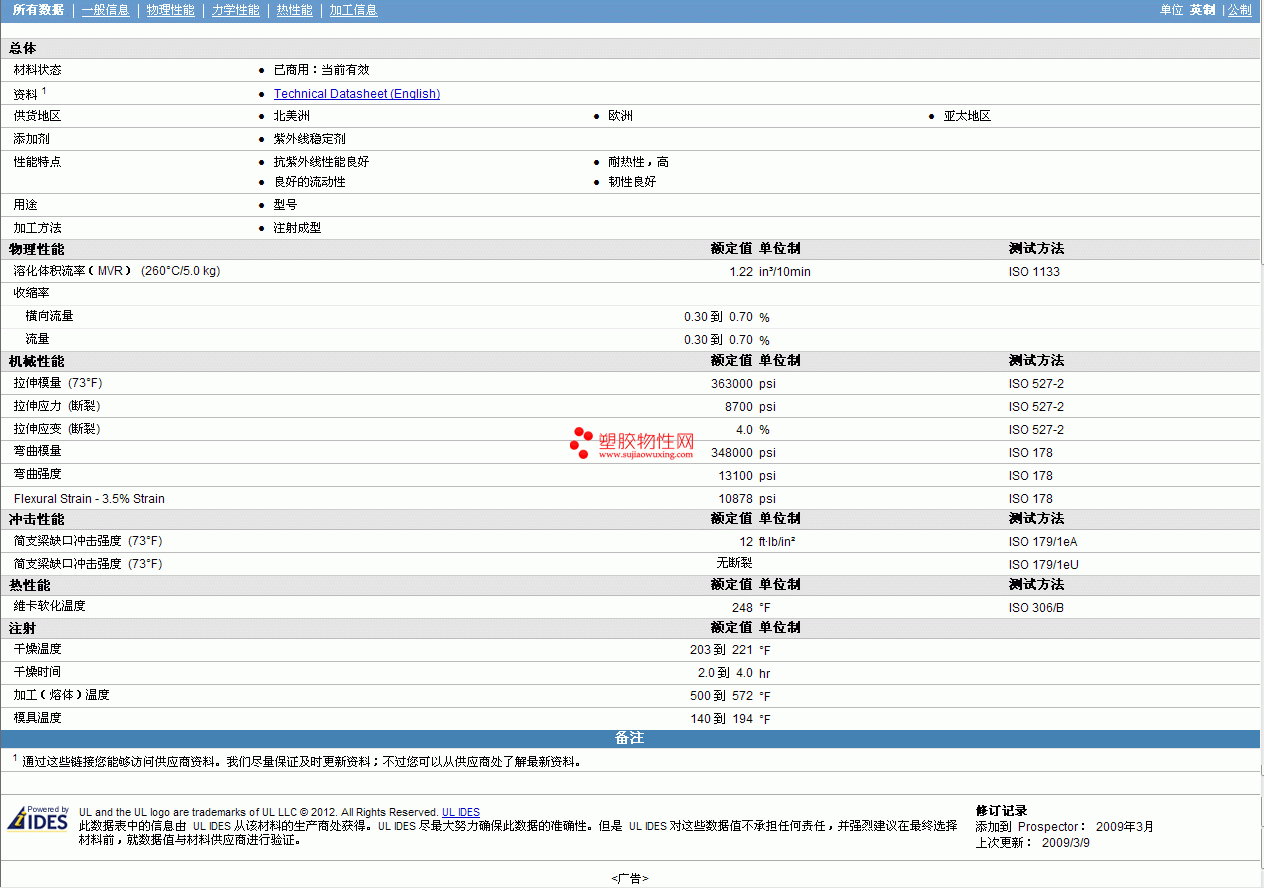Viewport: 1264px width, 888px height.
Task: Click the 韧性良好 feature
Action: tap(632, 182)
